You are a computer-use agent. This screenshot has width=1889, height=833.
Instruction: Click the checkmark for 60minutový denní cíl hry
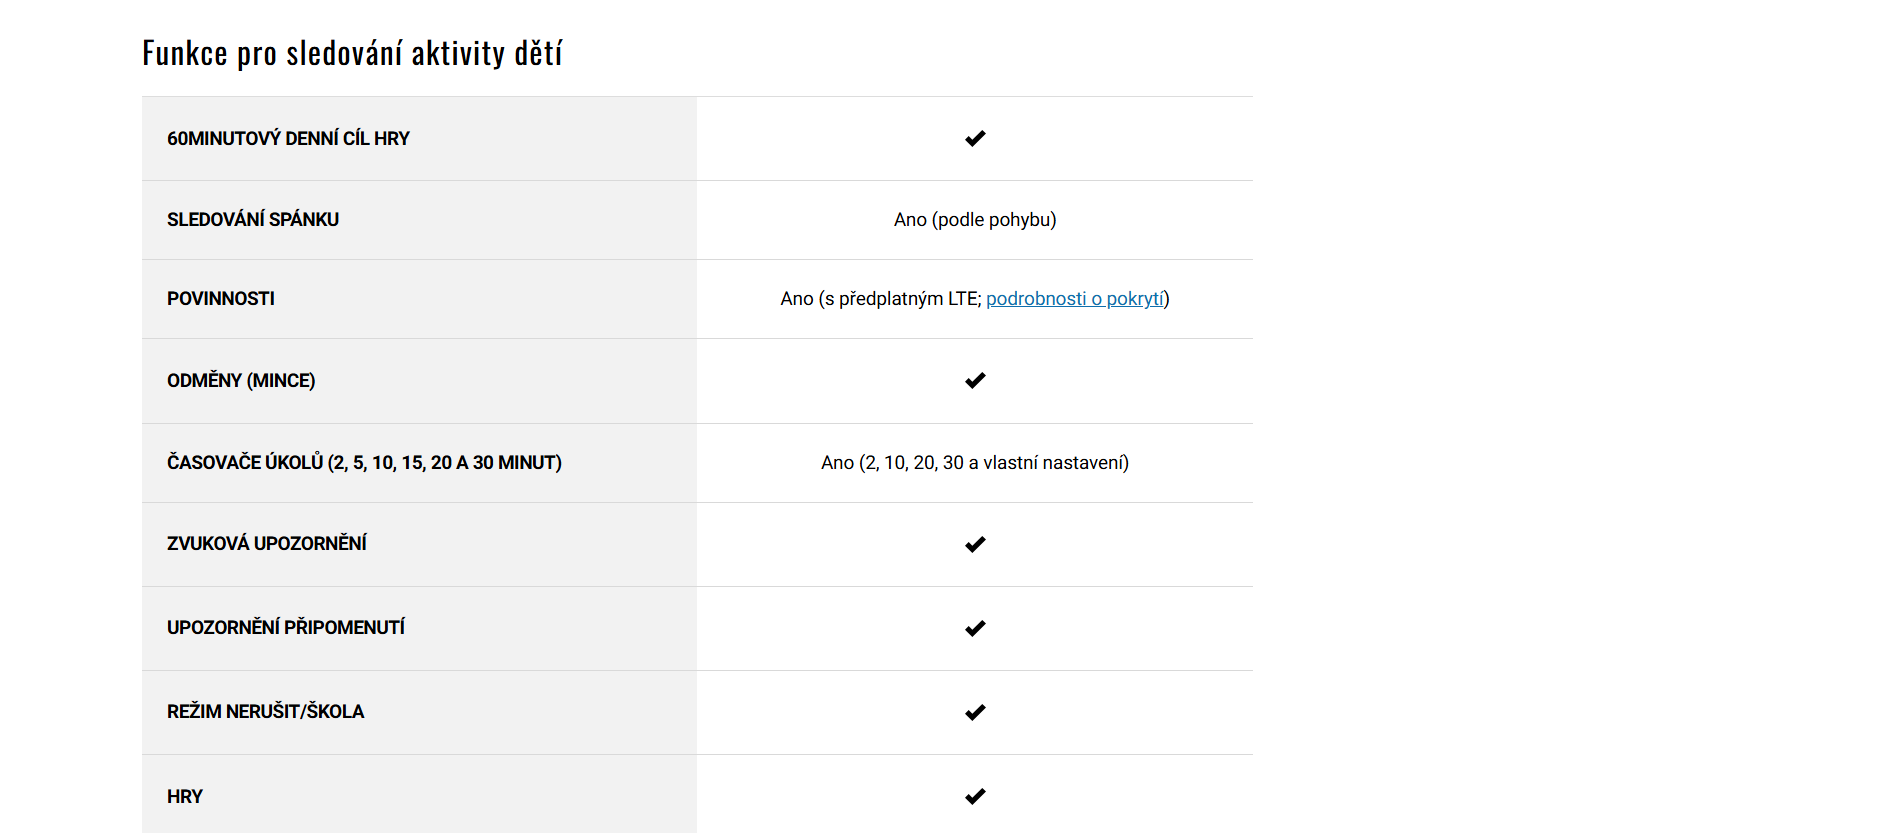click(x=975, y=139)
